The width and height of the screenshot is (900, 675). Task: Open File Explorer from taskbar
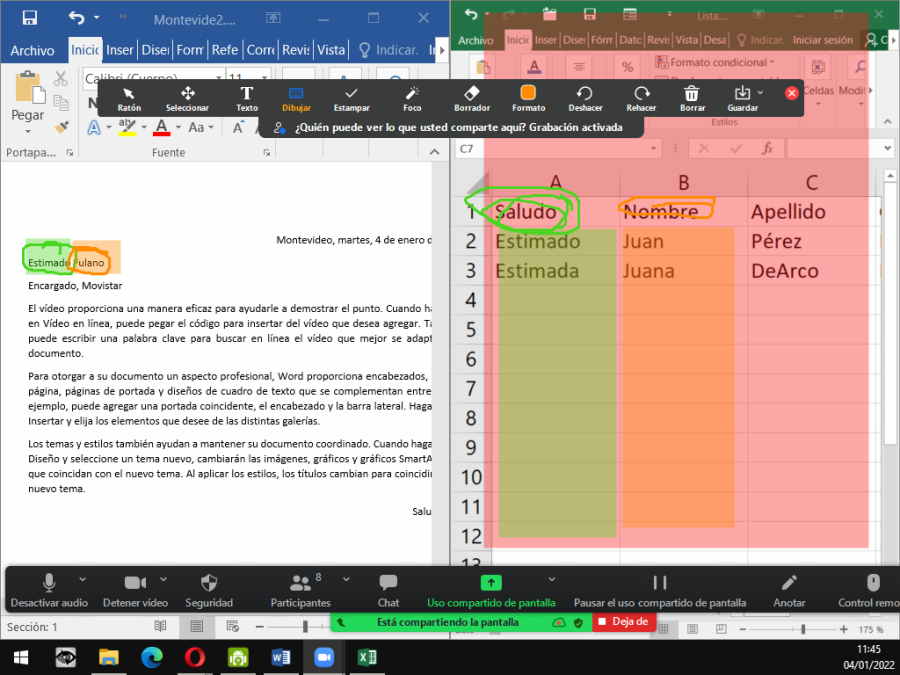click(108, 657)
